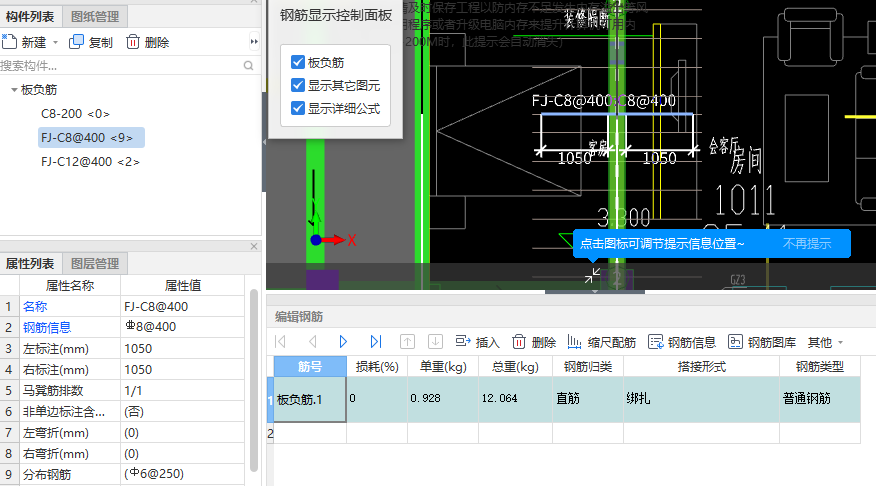Screen dimensions: 876x486
Task: Click the 新建 new component icon
Action: [x=9, y=42]
